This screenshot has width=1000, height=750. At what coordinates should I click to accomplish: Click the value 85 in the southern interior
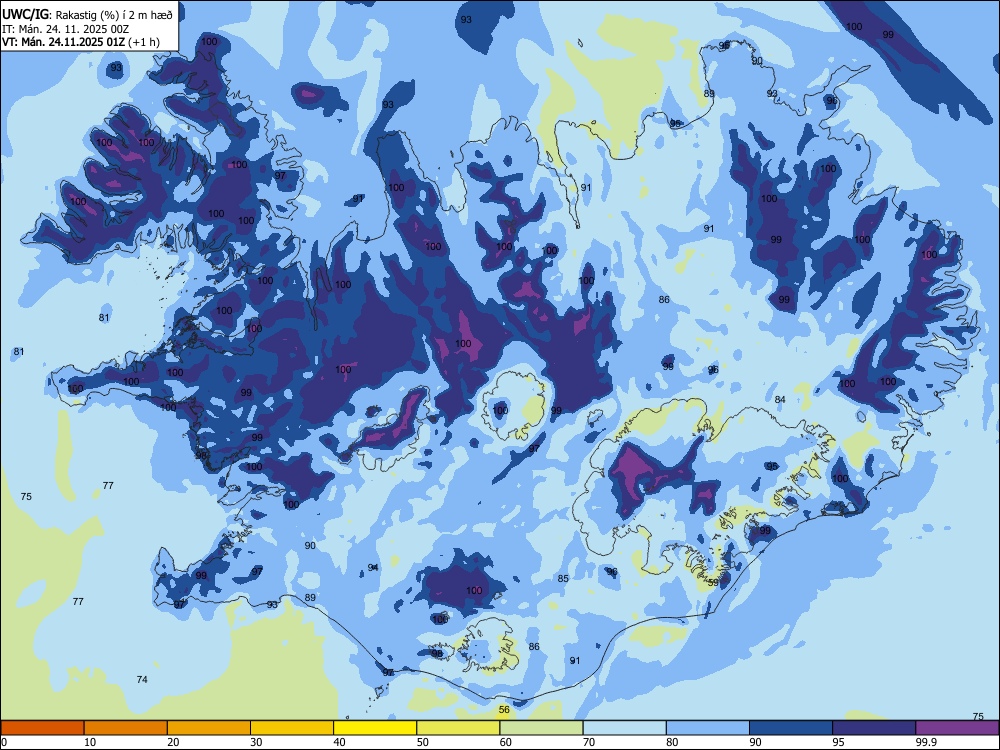pos(563,578)
